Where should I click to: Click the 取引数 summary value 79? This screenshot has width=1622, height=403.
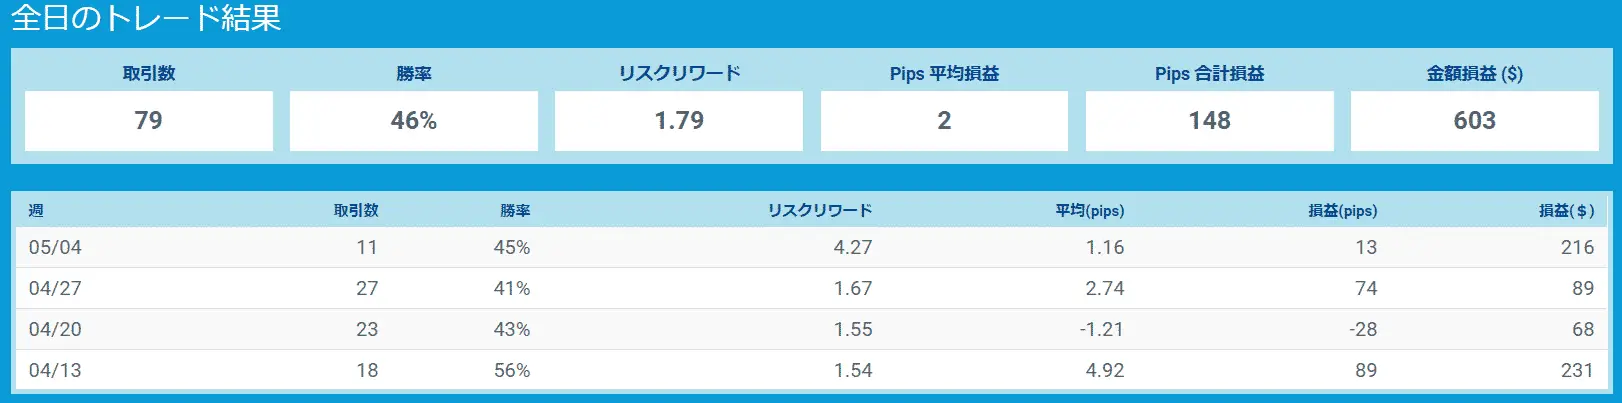[148, 121]
